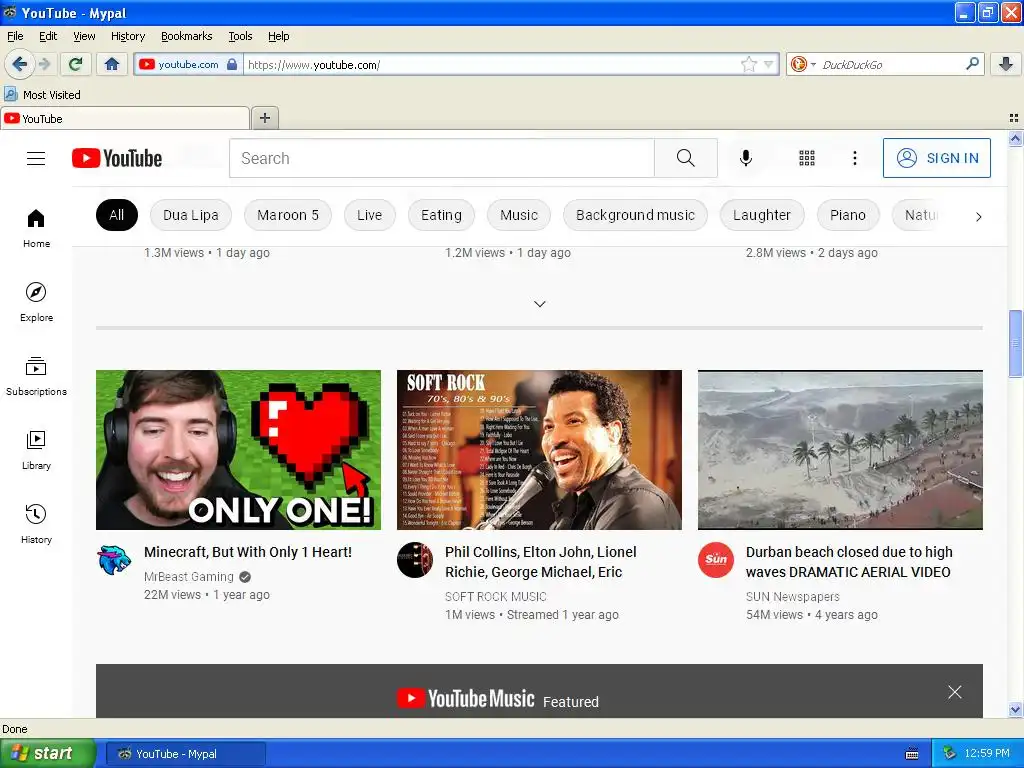Open the Most Visited bookmarks folder
The height and width of the screenshot is (768, 1024).
click(43, 95)
